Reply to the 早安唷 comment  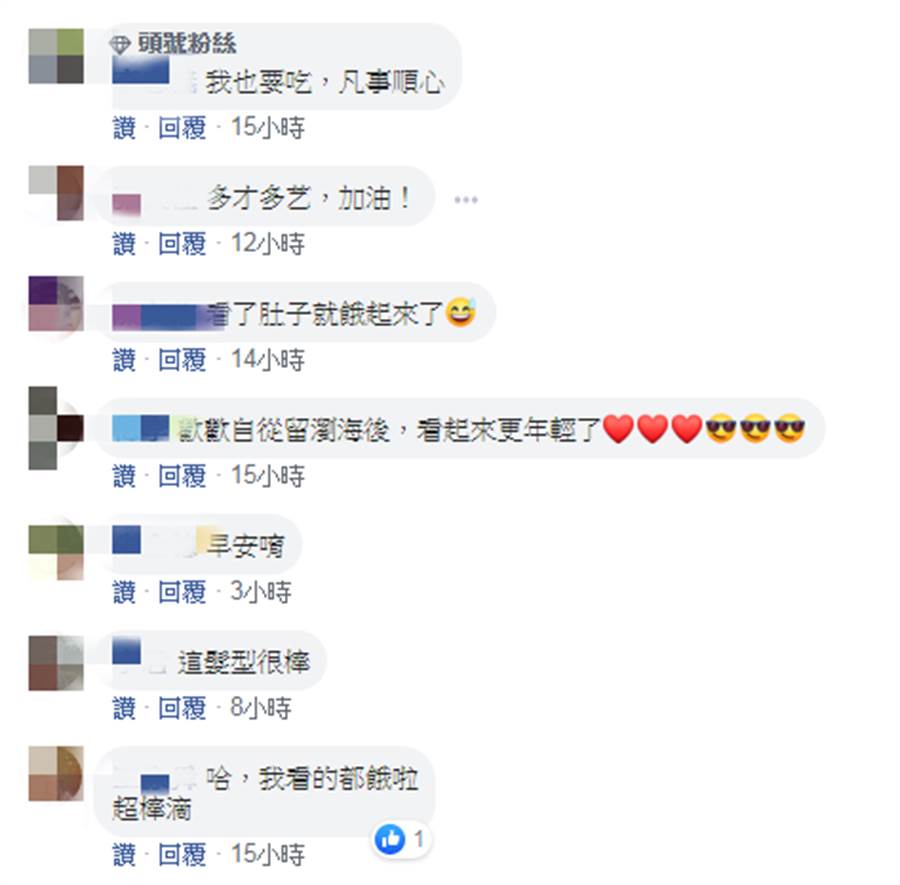(182, 592)
